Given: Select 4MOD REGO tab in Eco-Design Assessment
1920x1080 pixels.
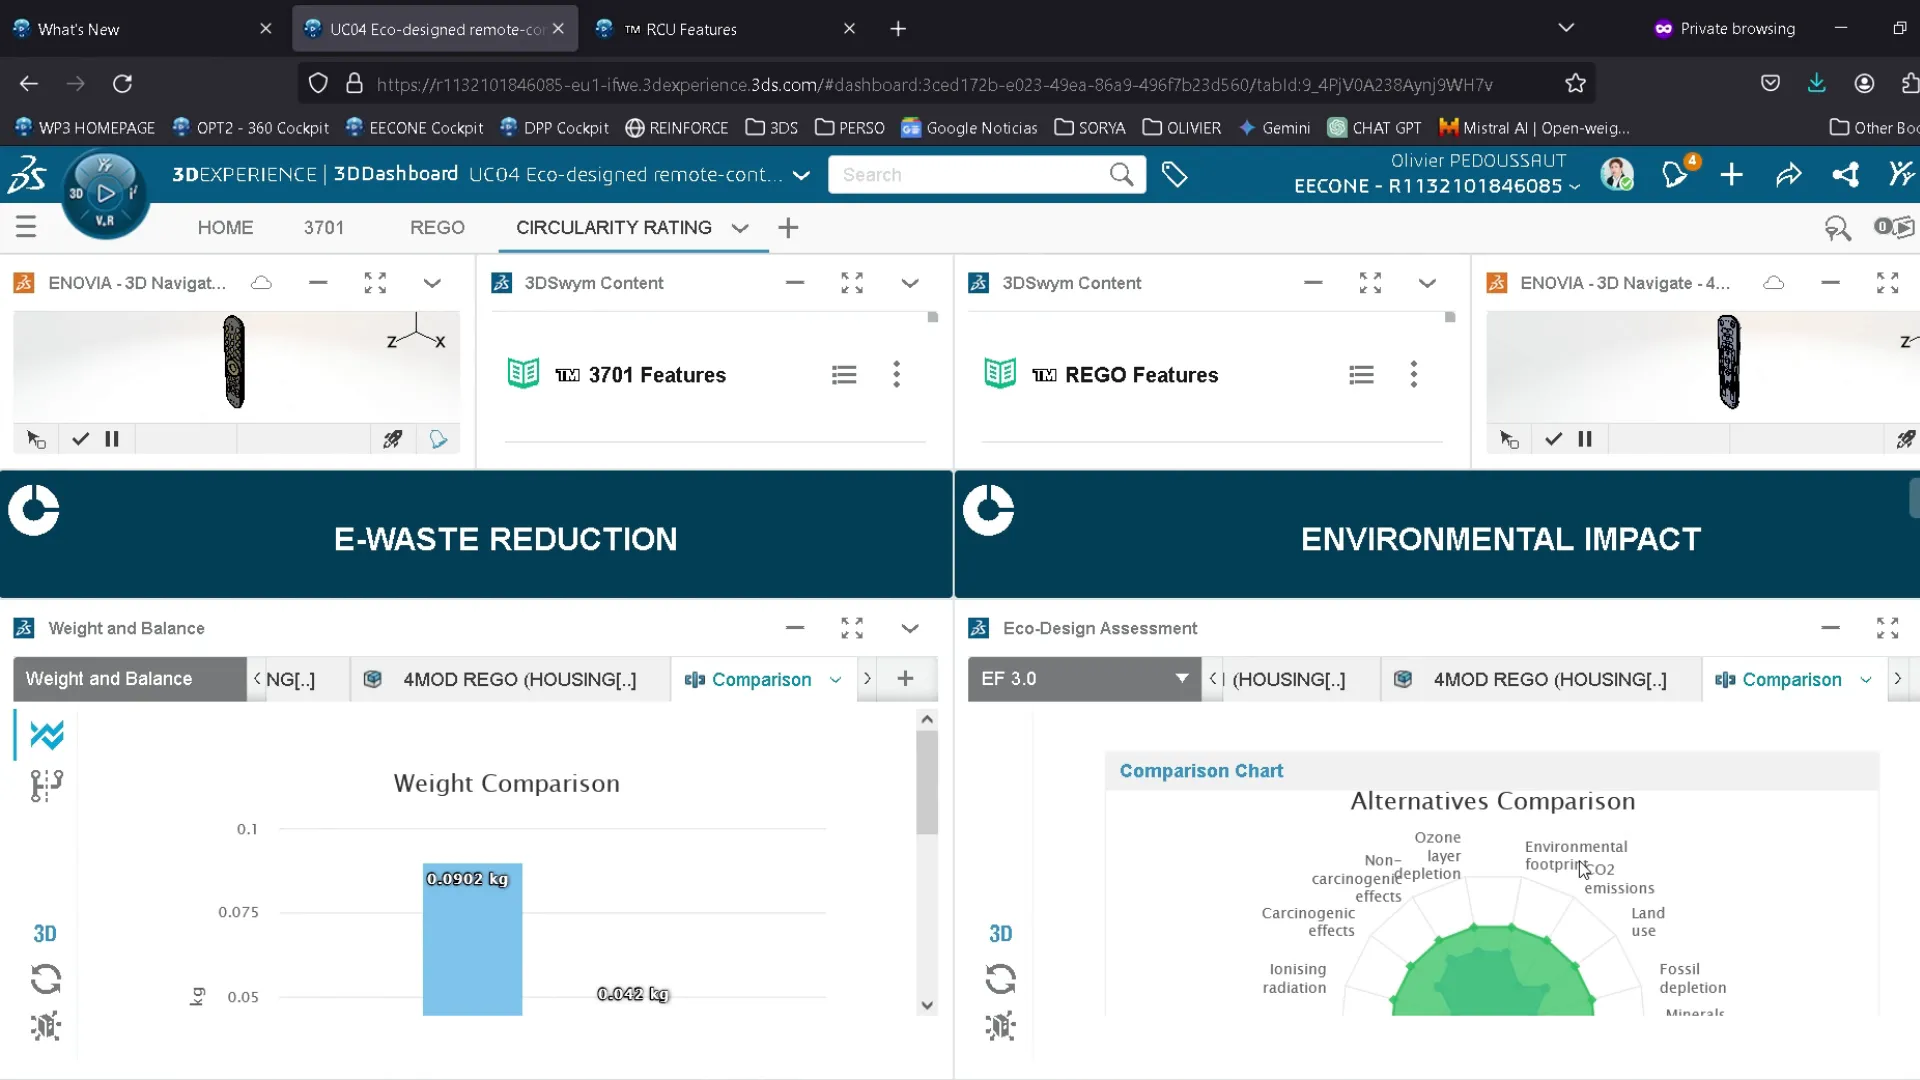Looking at the screenshot, I should tap(1541, 679).
